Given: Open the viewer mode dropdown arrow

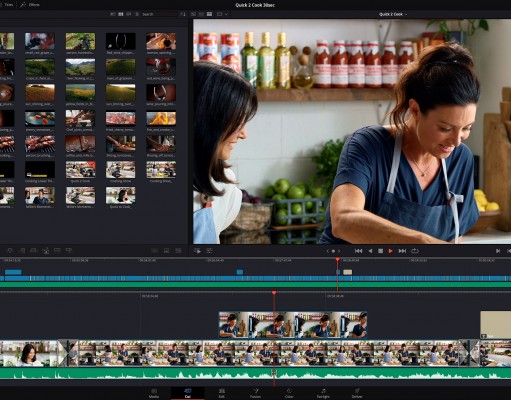Looking at the screenshot, I should click(x=226, y=14).
